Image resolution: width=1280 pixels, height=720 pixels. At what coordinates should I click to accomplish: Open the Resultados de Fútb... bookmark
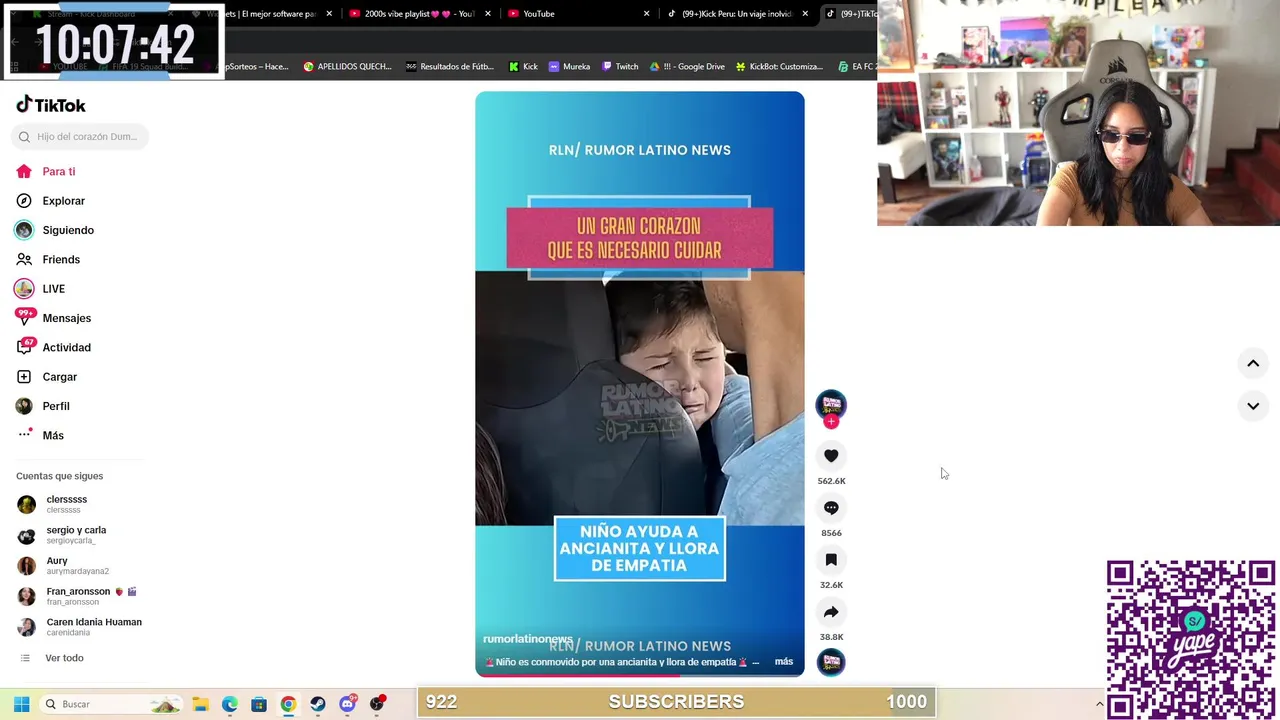tap(450, 67)
